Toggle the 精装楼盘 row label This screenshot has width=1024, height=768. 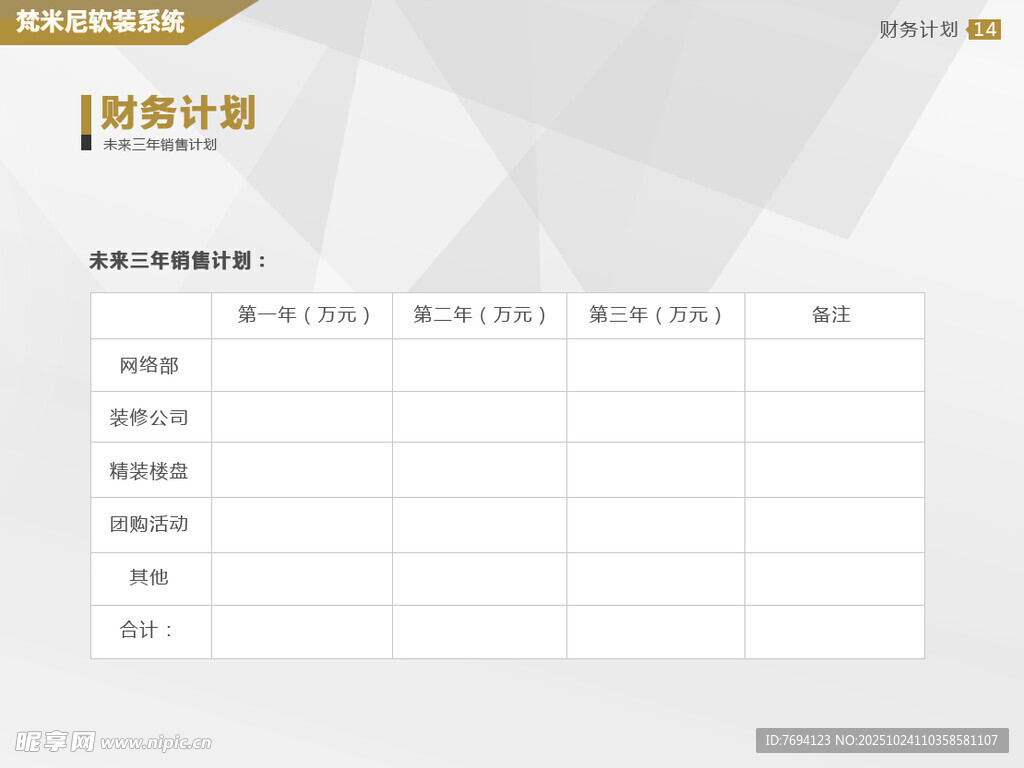[150, 470]
